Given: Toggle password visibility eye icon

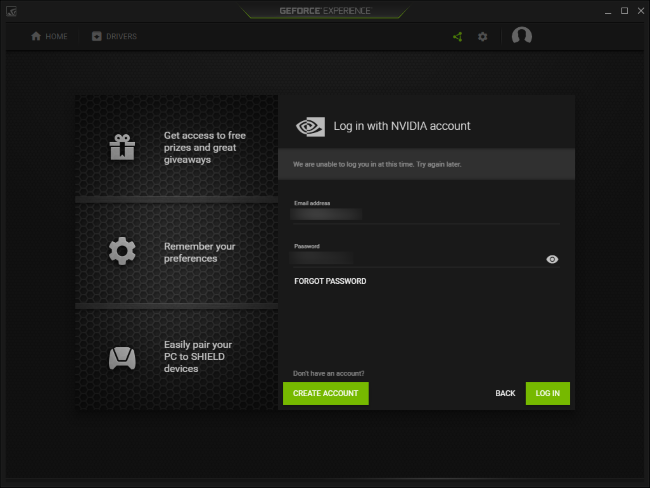Looking at the screenshot, I should click(x=552, y=260).
